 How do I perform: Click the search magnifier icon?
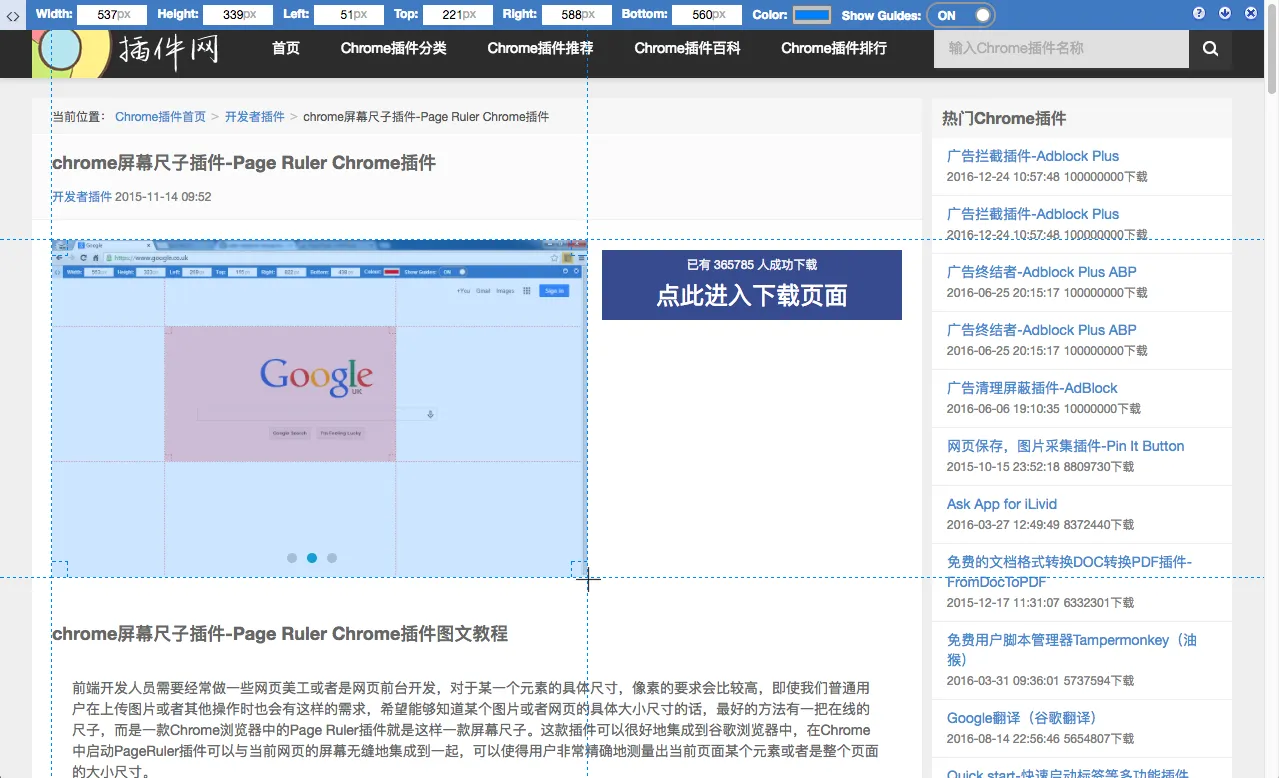[1210, 48]
